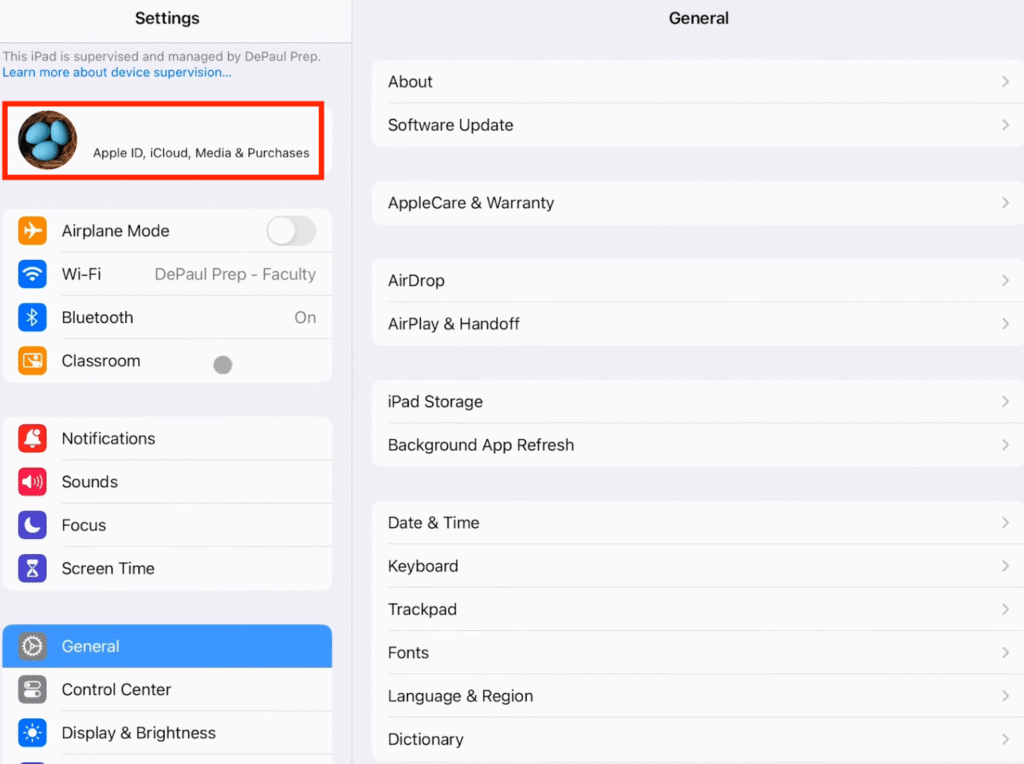Open Trackpad settings
Image resolution: width=1024 pixels, height=764 pixels.
697,609
